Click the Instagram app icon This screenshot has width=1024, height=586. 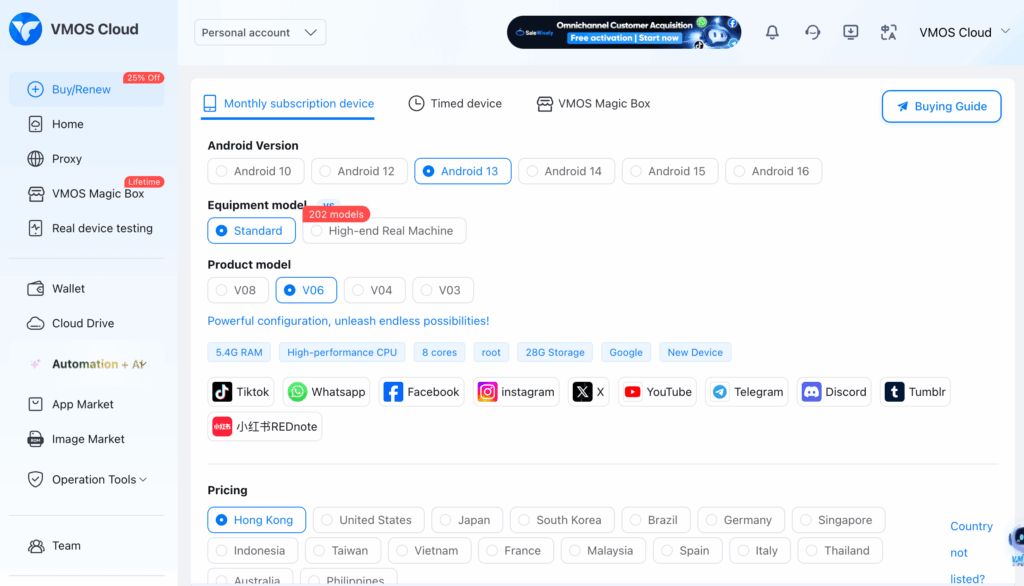point(487,392)
